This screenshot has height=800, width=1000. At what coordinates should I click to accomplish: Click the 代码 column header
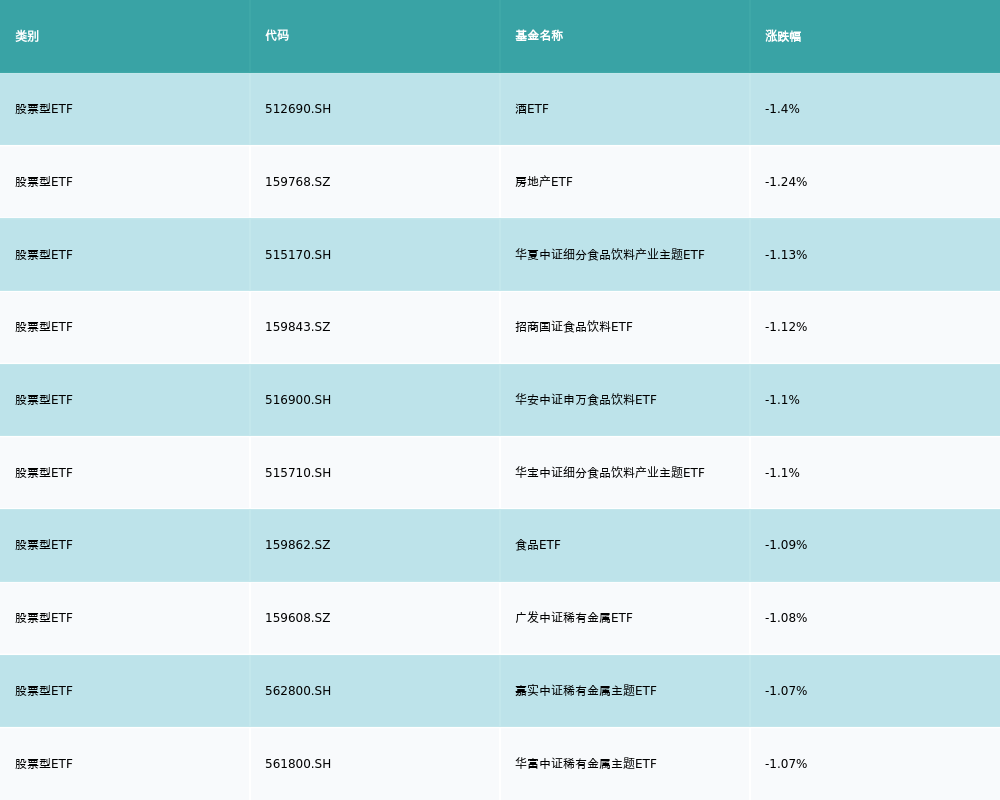pos(277,36)
